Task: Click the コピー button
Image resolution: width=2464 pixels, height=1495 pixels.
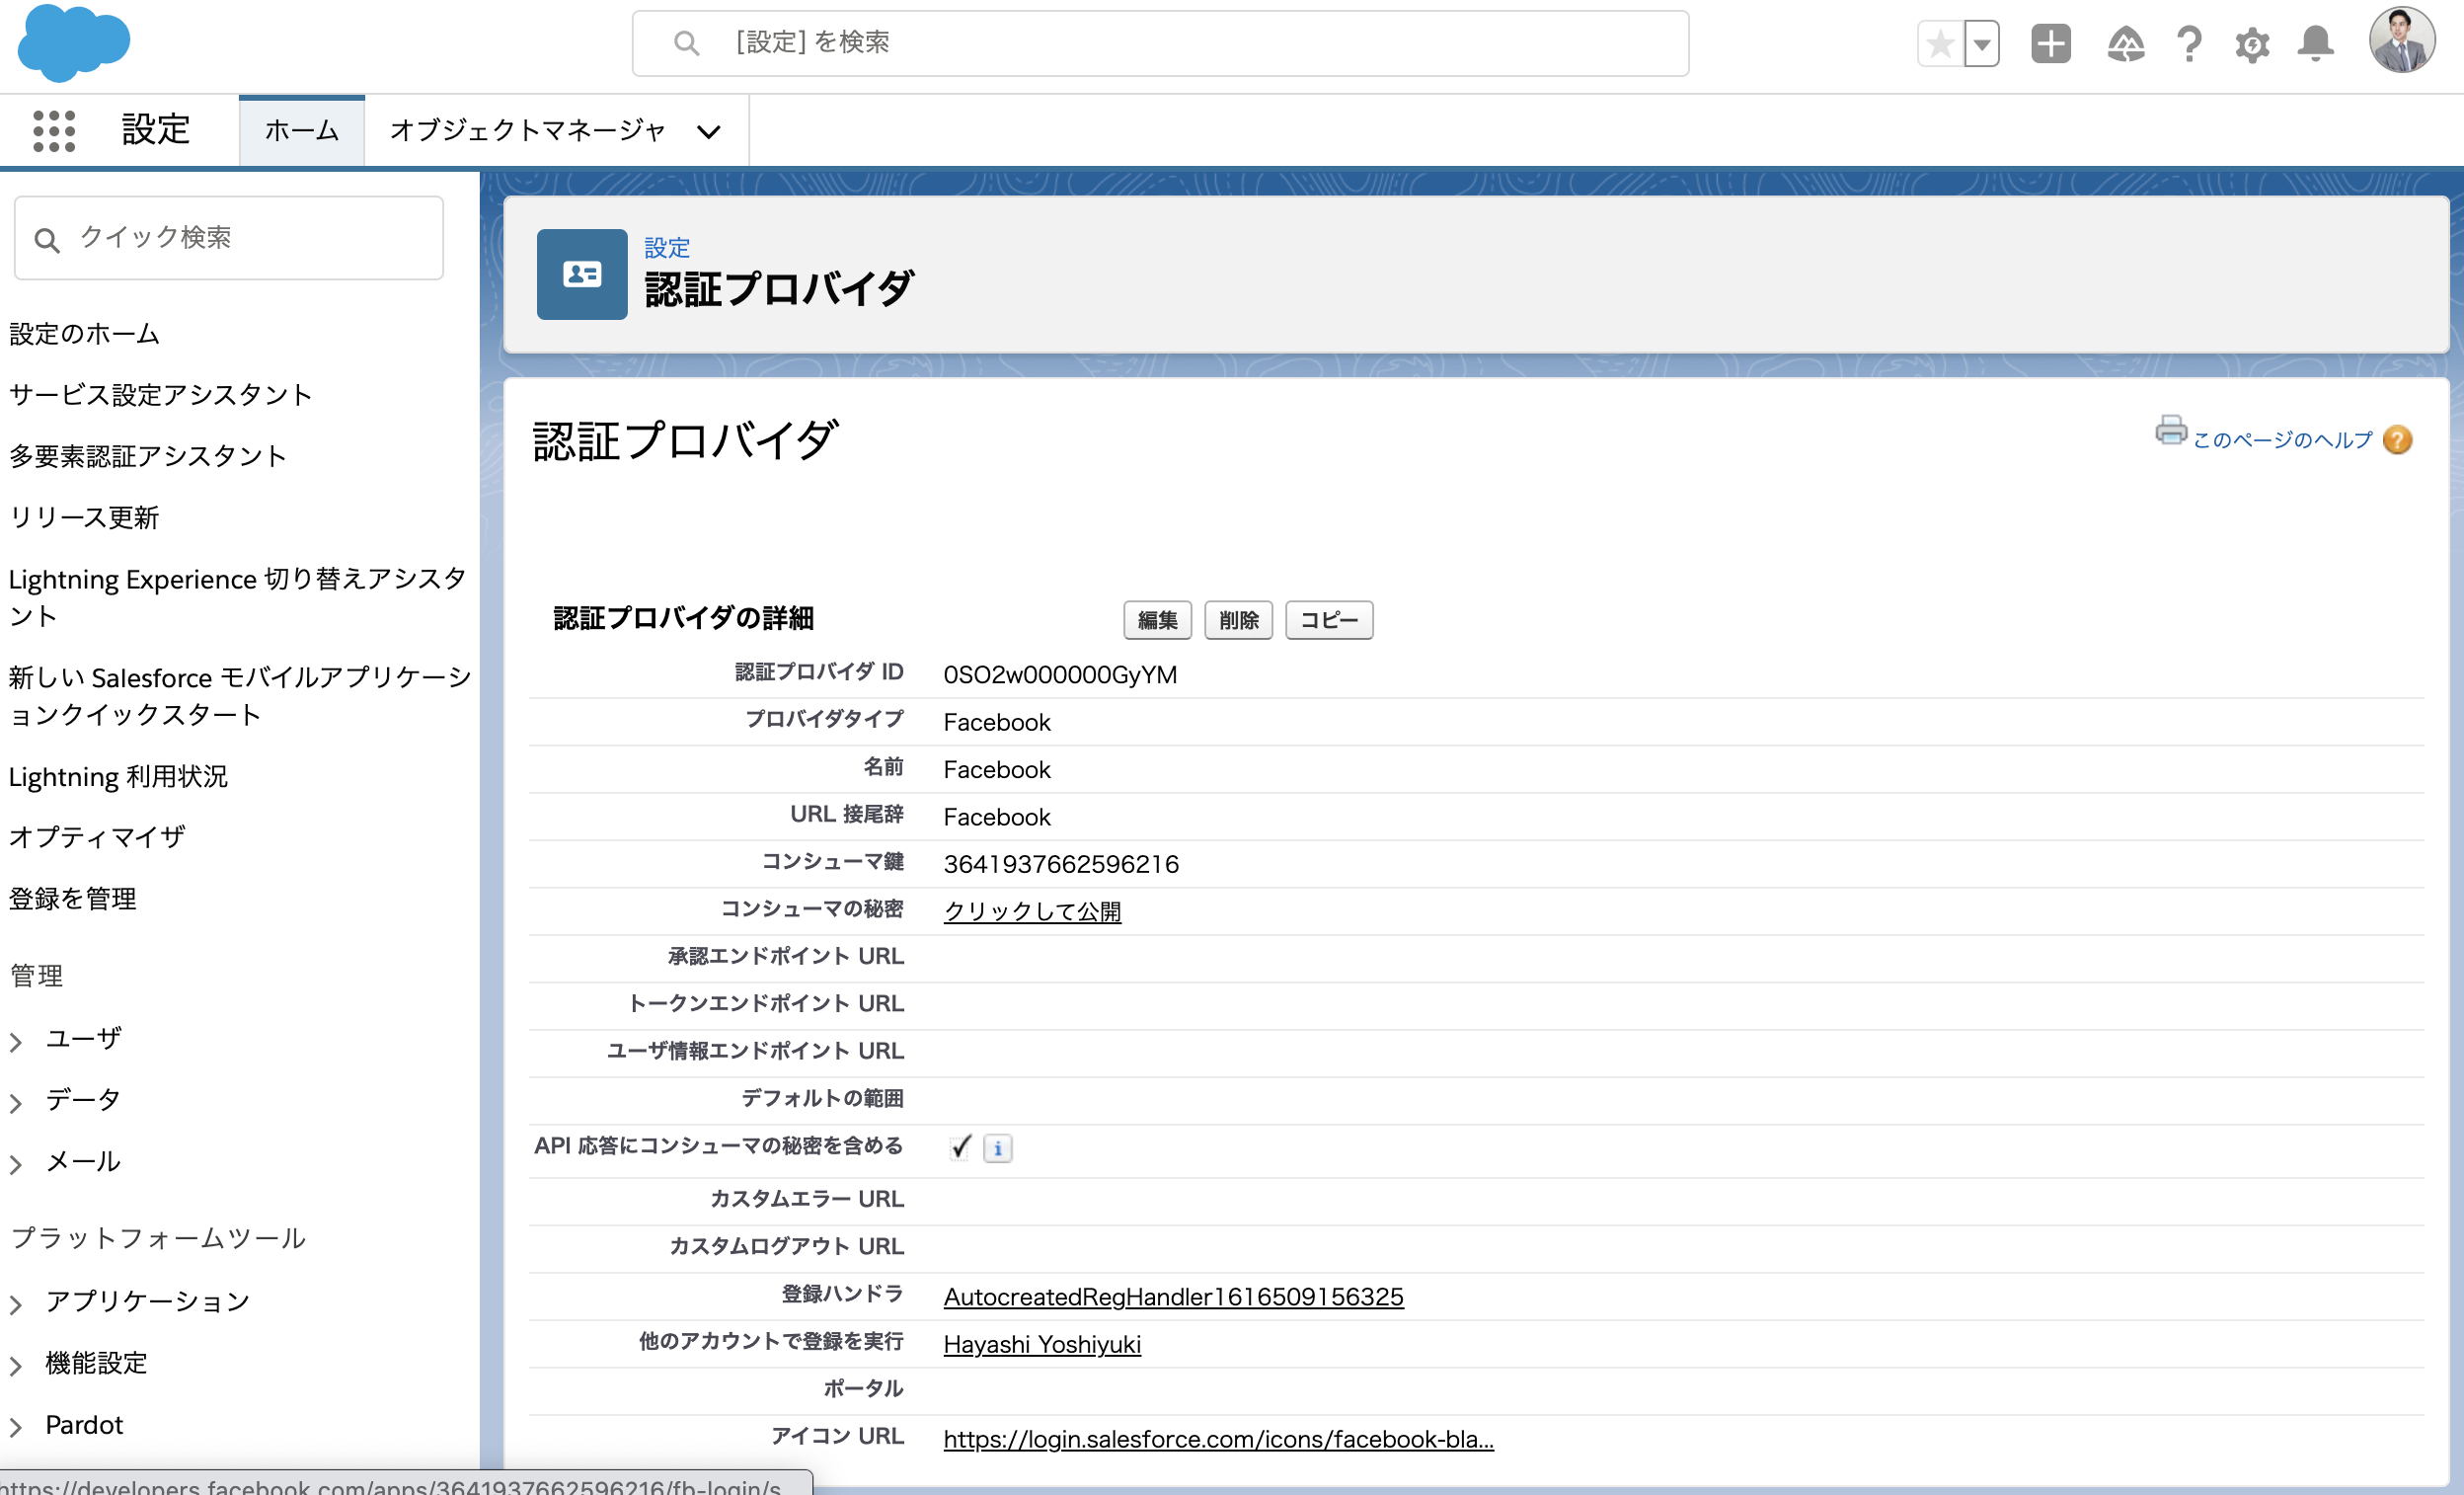Action: tap(1328, 620)
